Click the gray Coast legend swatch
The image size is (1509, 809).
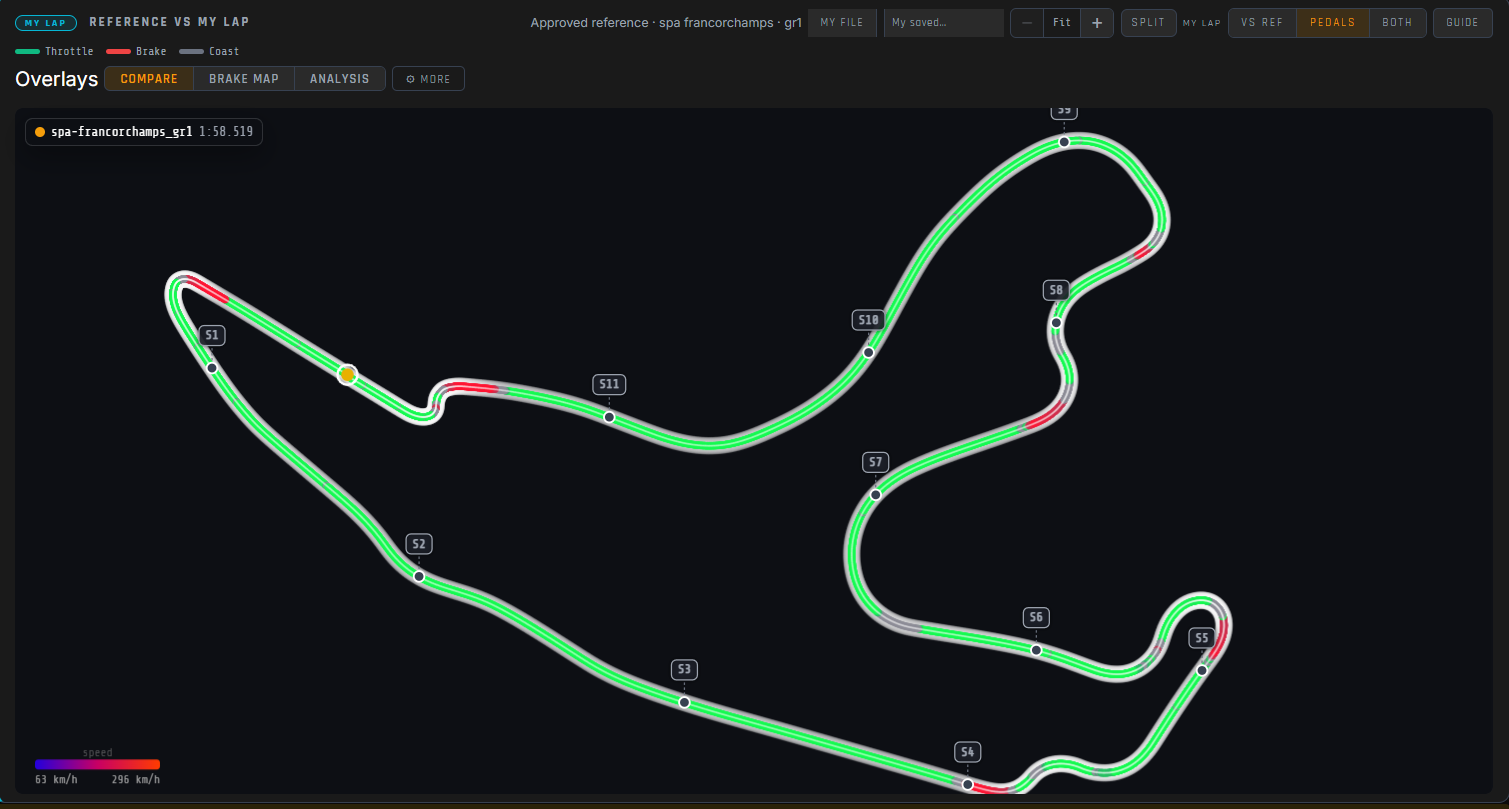click(191, 51)
